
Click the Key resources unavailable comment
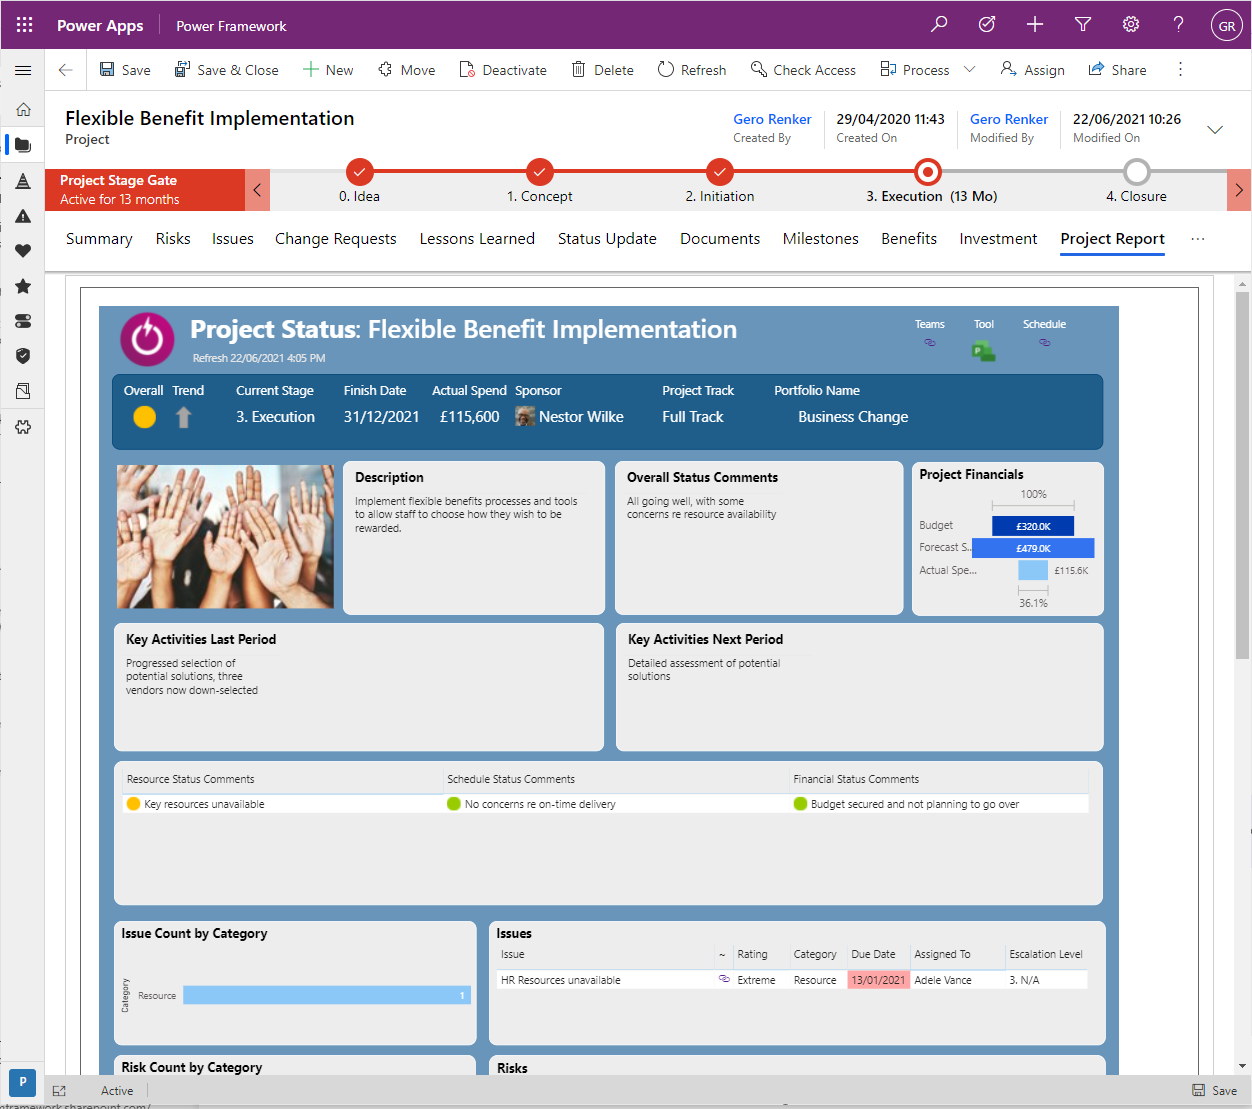tap(204, 804)
